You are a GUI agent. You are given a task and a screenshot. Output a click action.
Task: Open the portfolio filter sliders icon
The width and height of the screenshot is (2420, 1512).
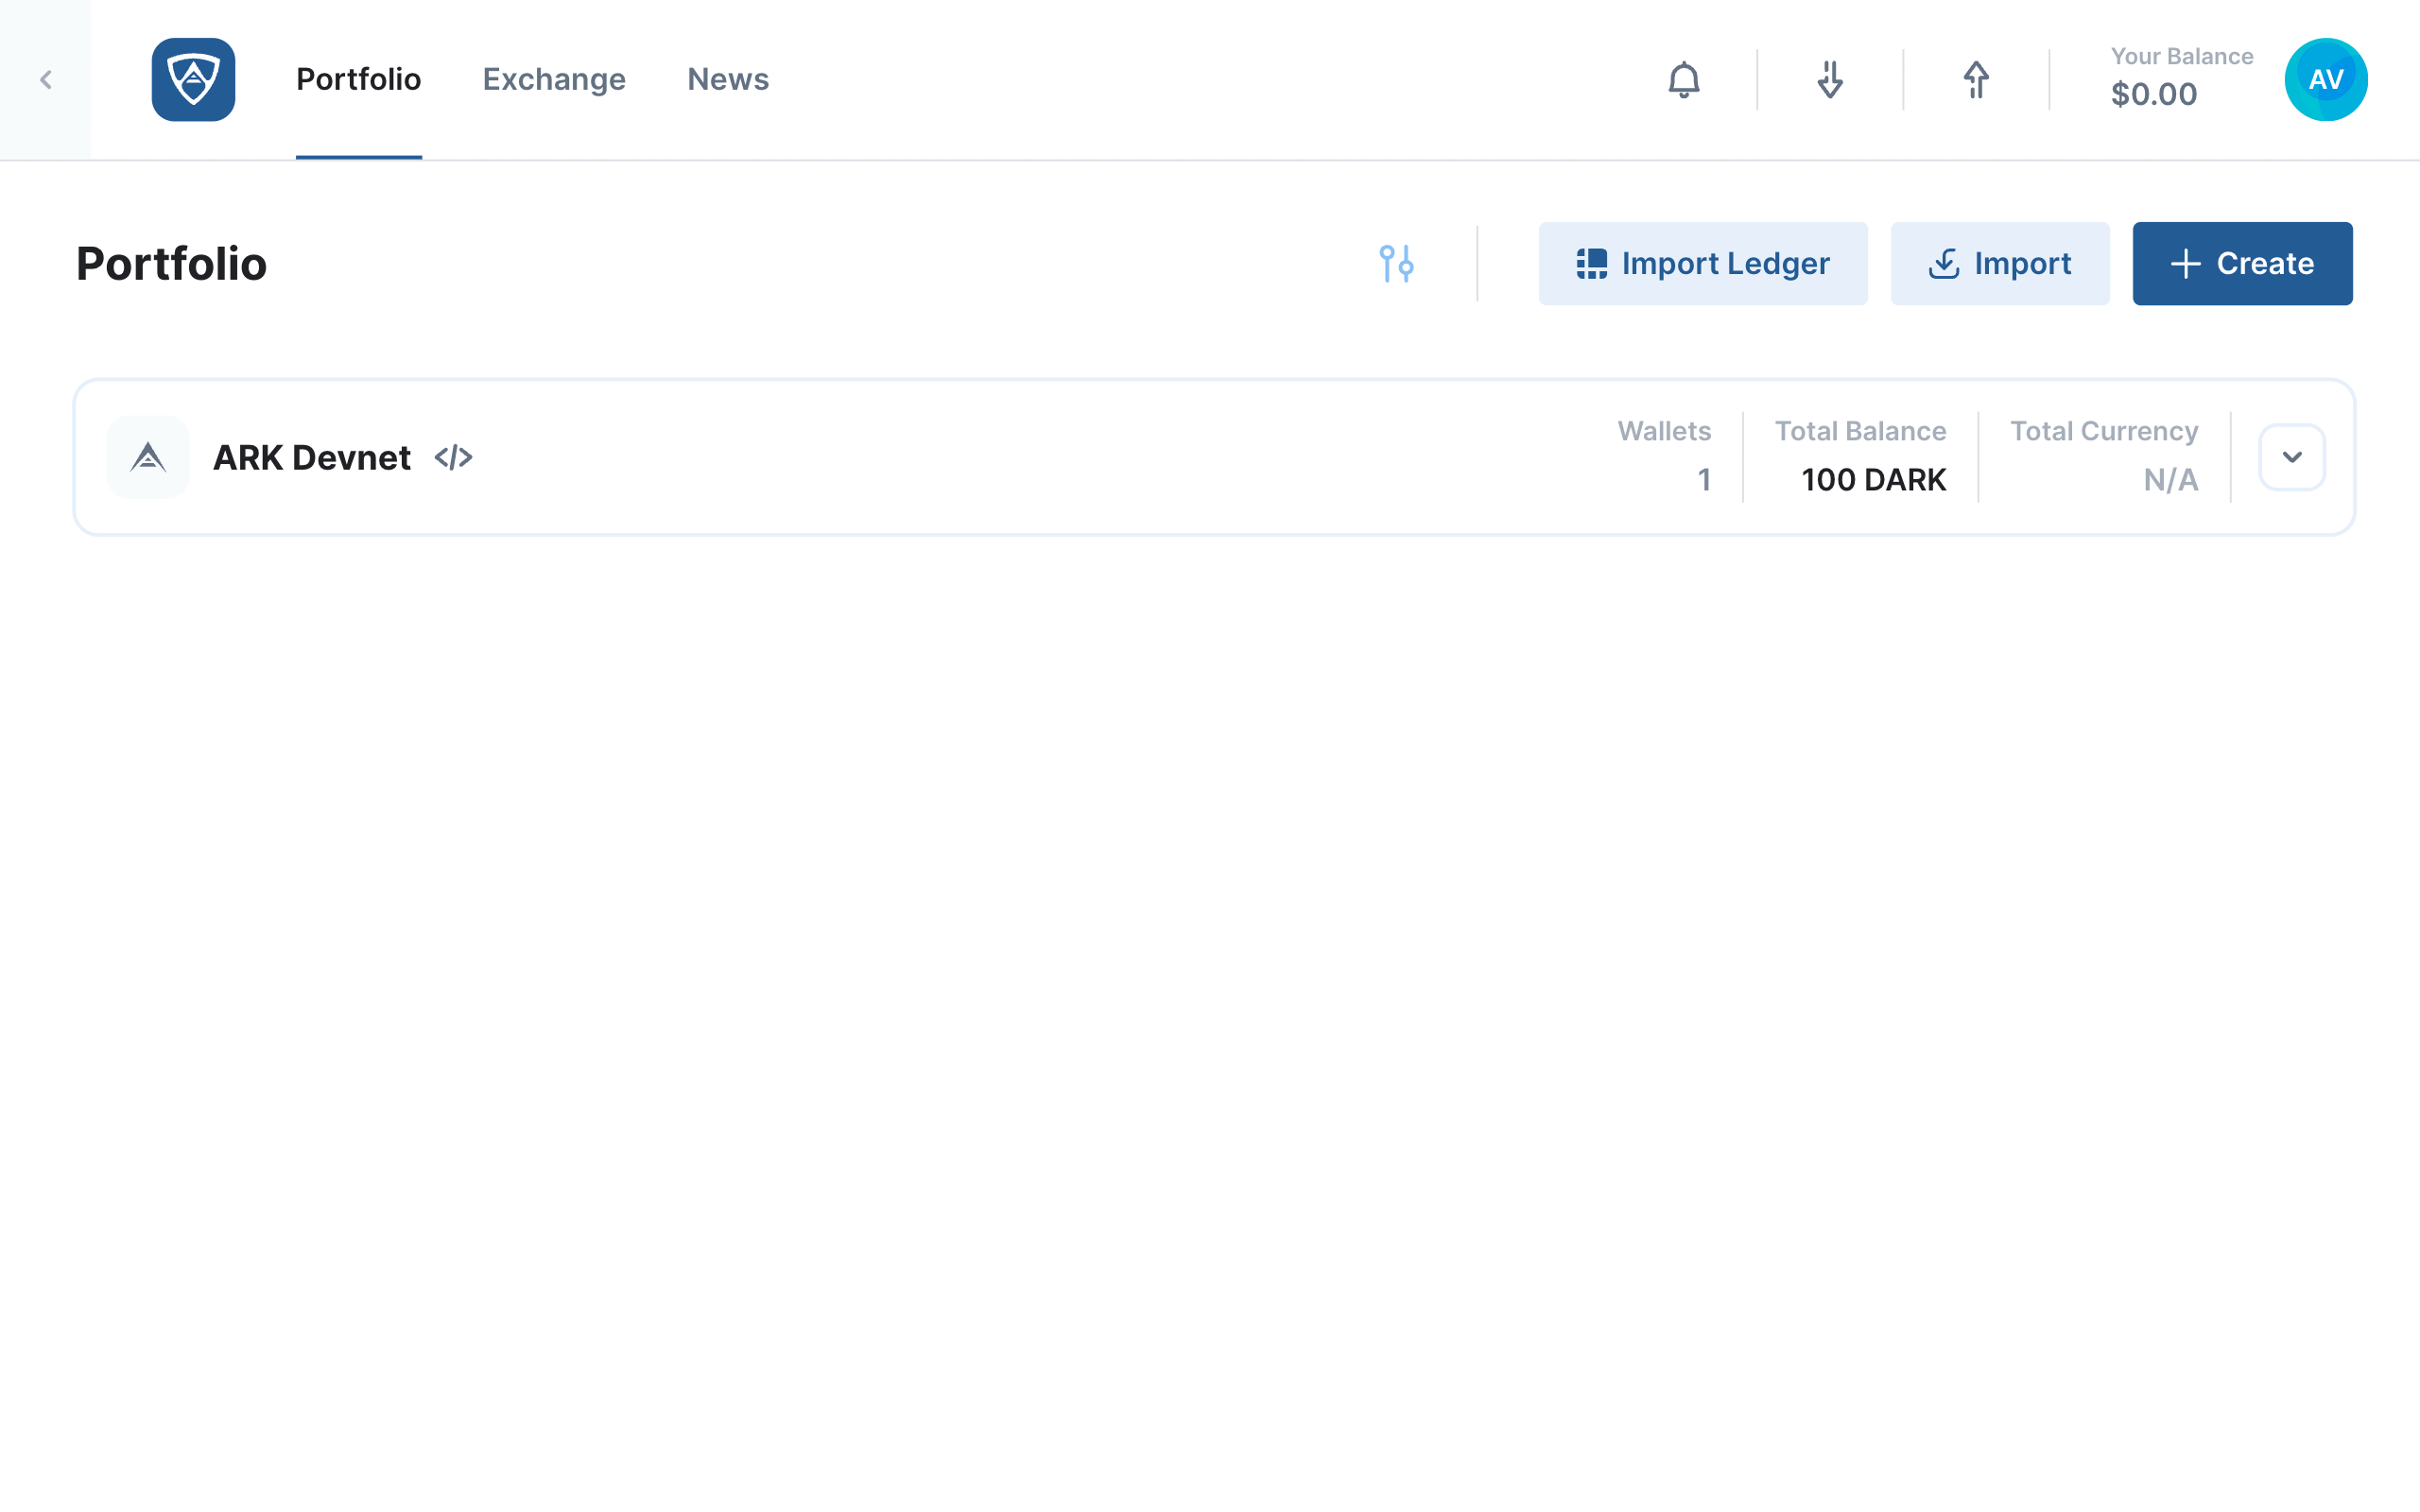(1396, 264)
